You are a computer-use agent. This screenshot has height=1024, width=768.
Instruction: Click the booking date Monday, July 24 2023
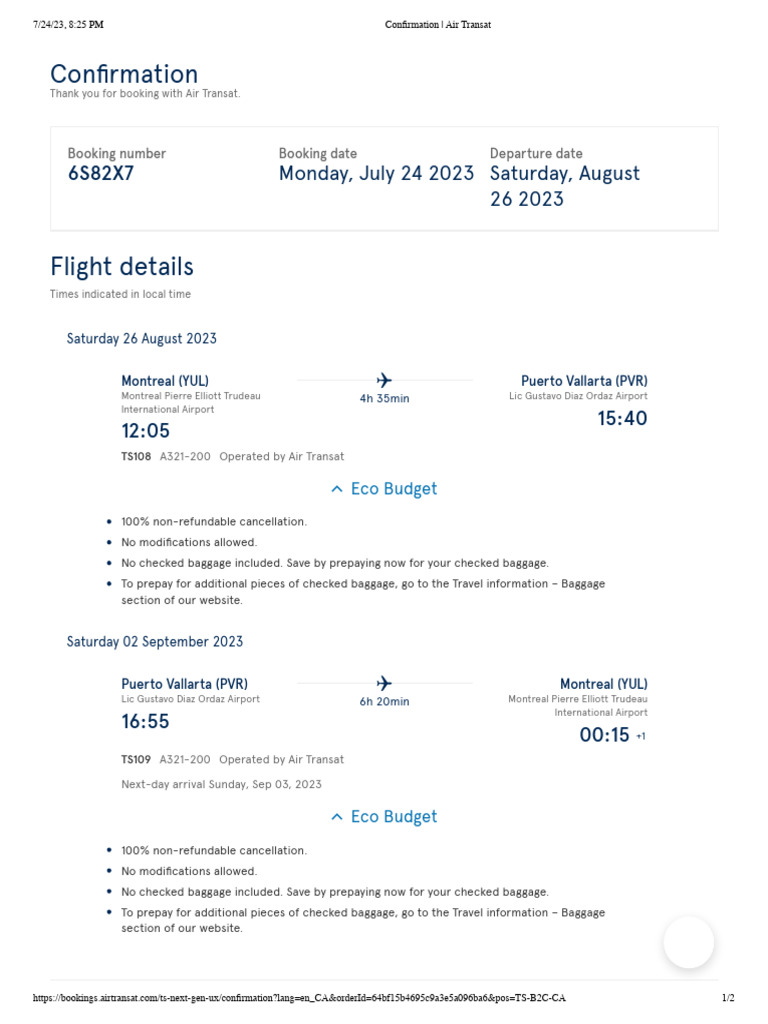[x=376, y=173]
